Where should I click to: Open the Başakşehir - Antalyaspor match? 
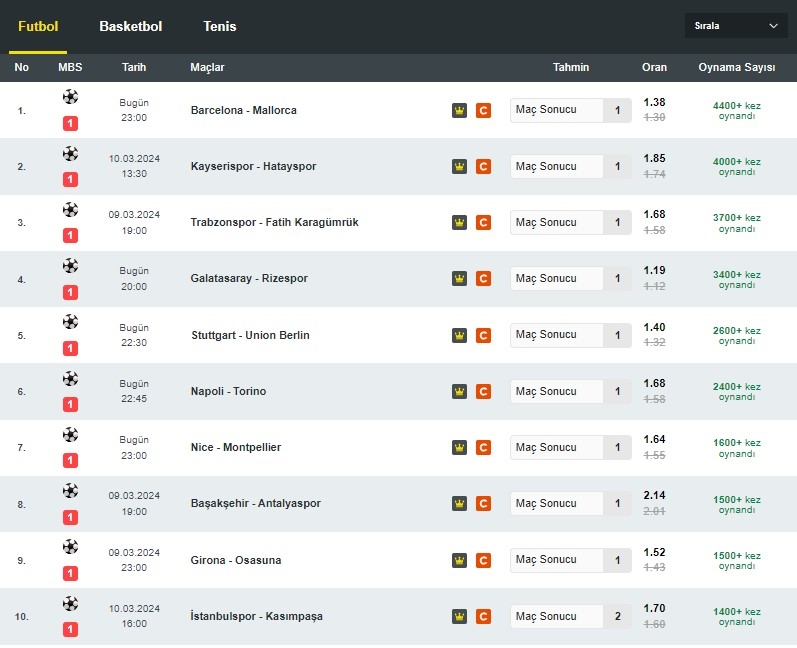[x=256, y=503]
